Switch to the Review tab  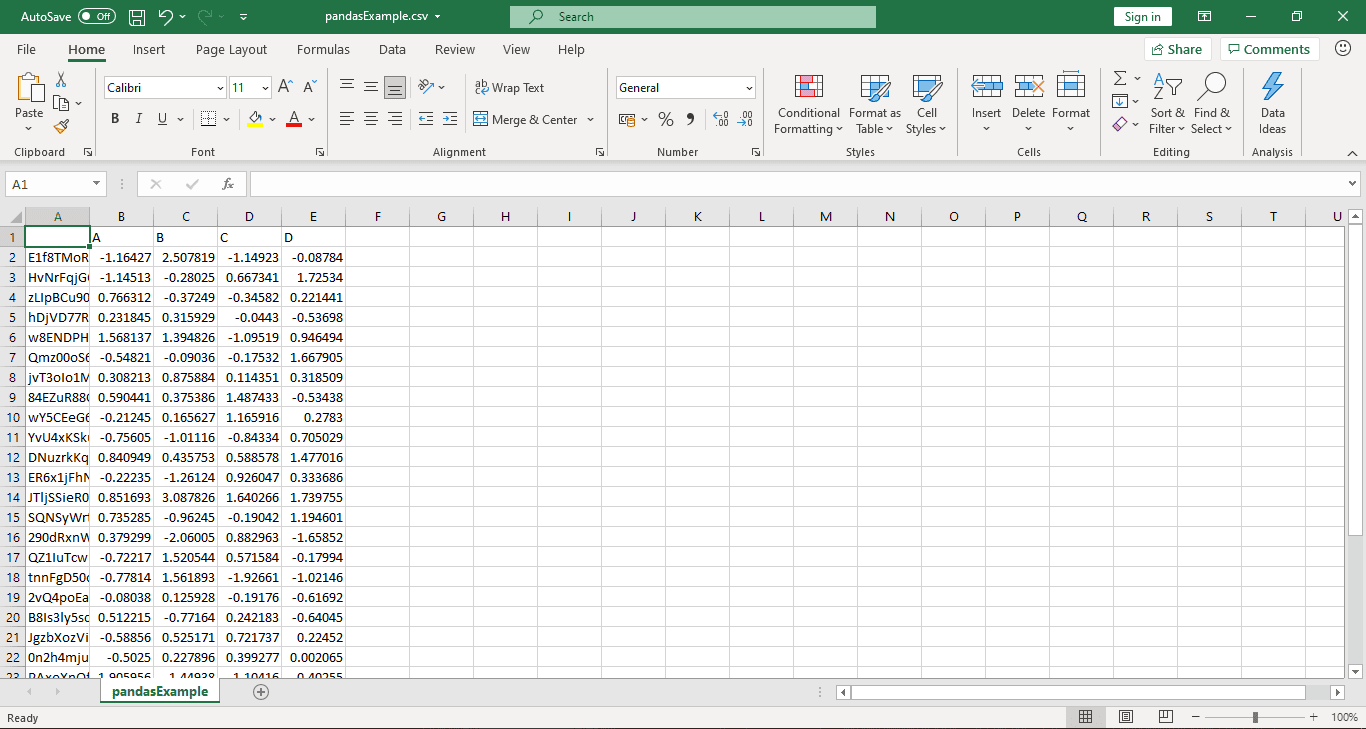(x=455, y=49)
